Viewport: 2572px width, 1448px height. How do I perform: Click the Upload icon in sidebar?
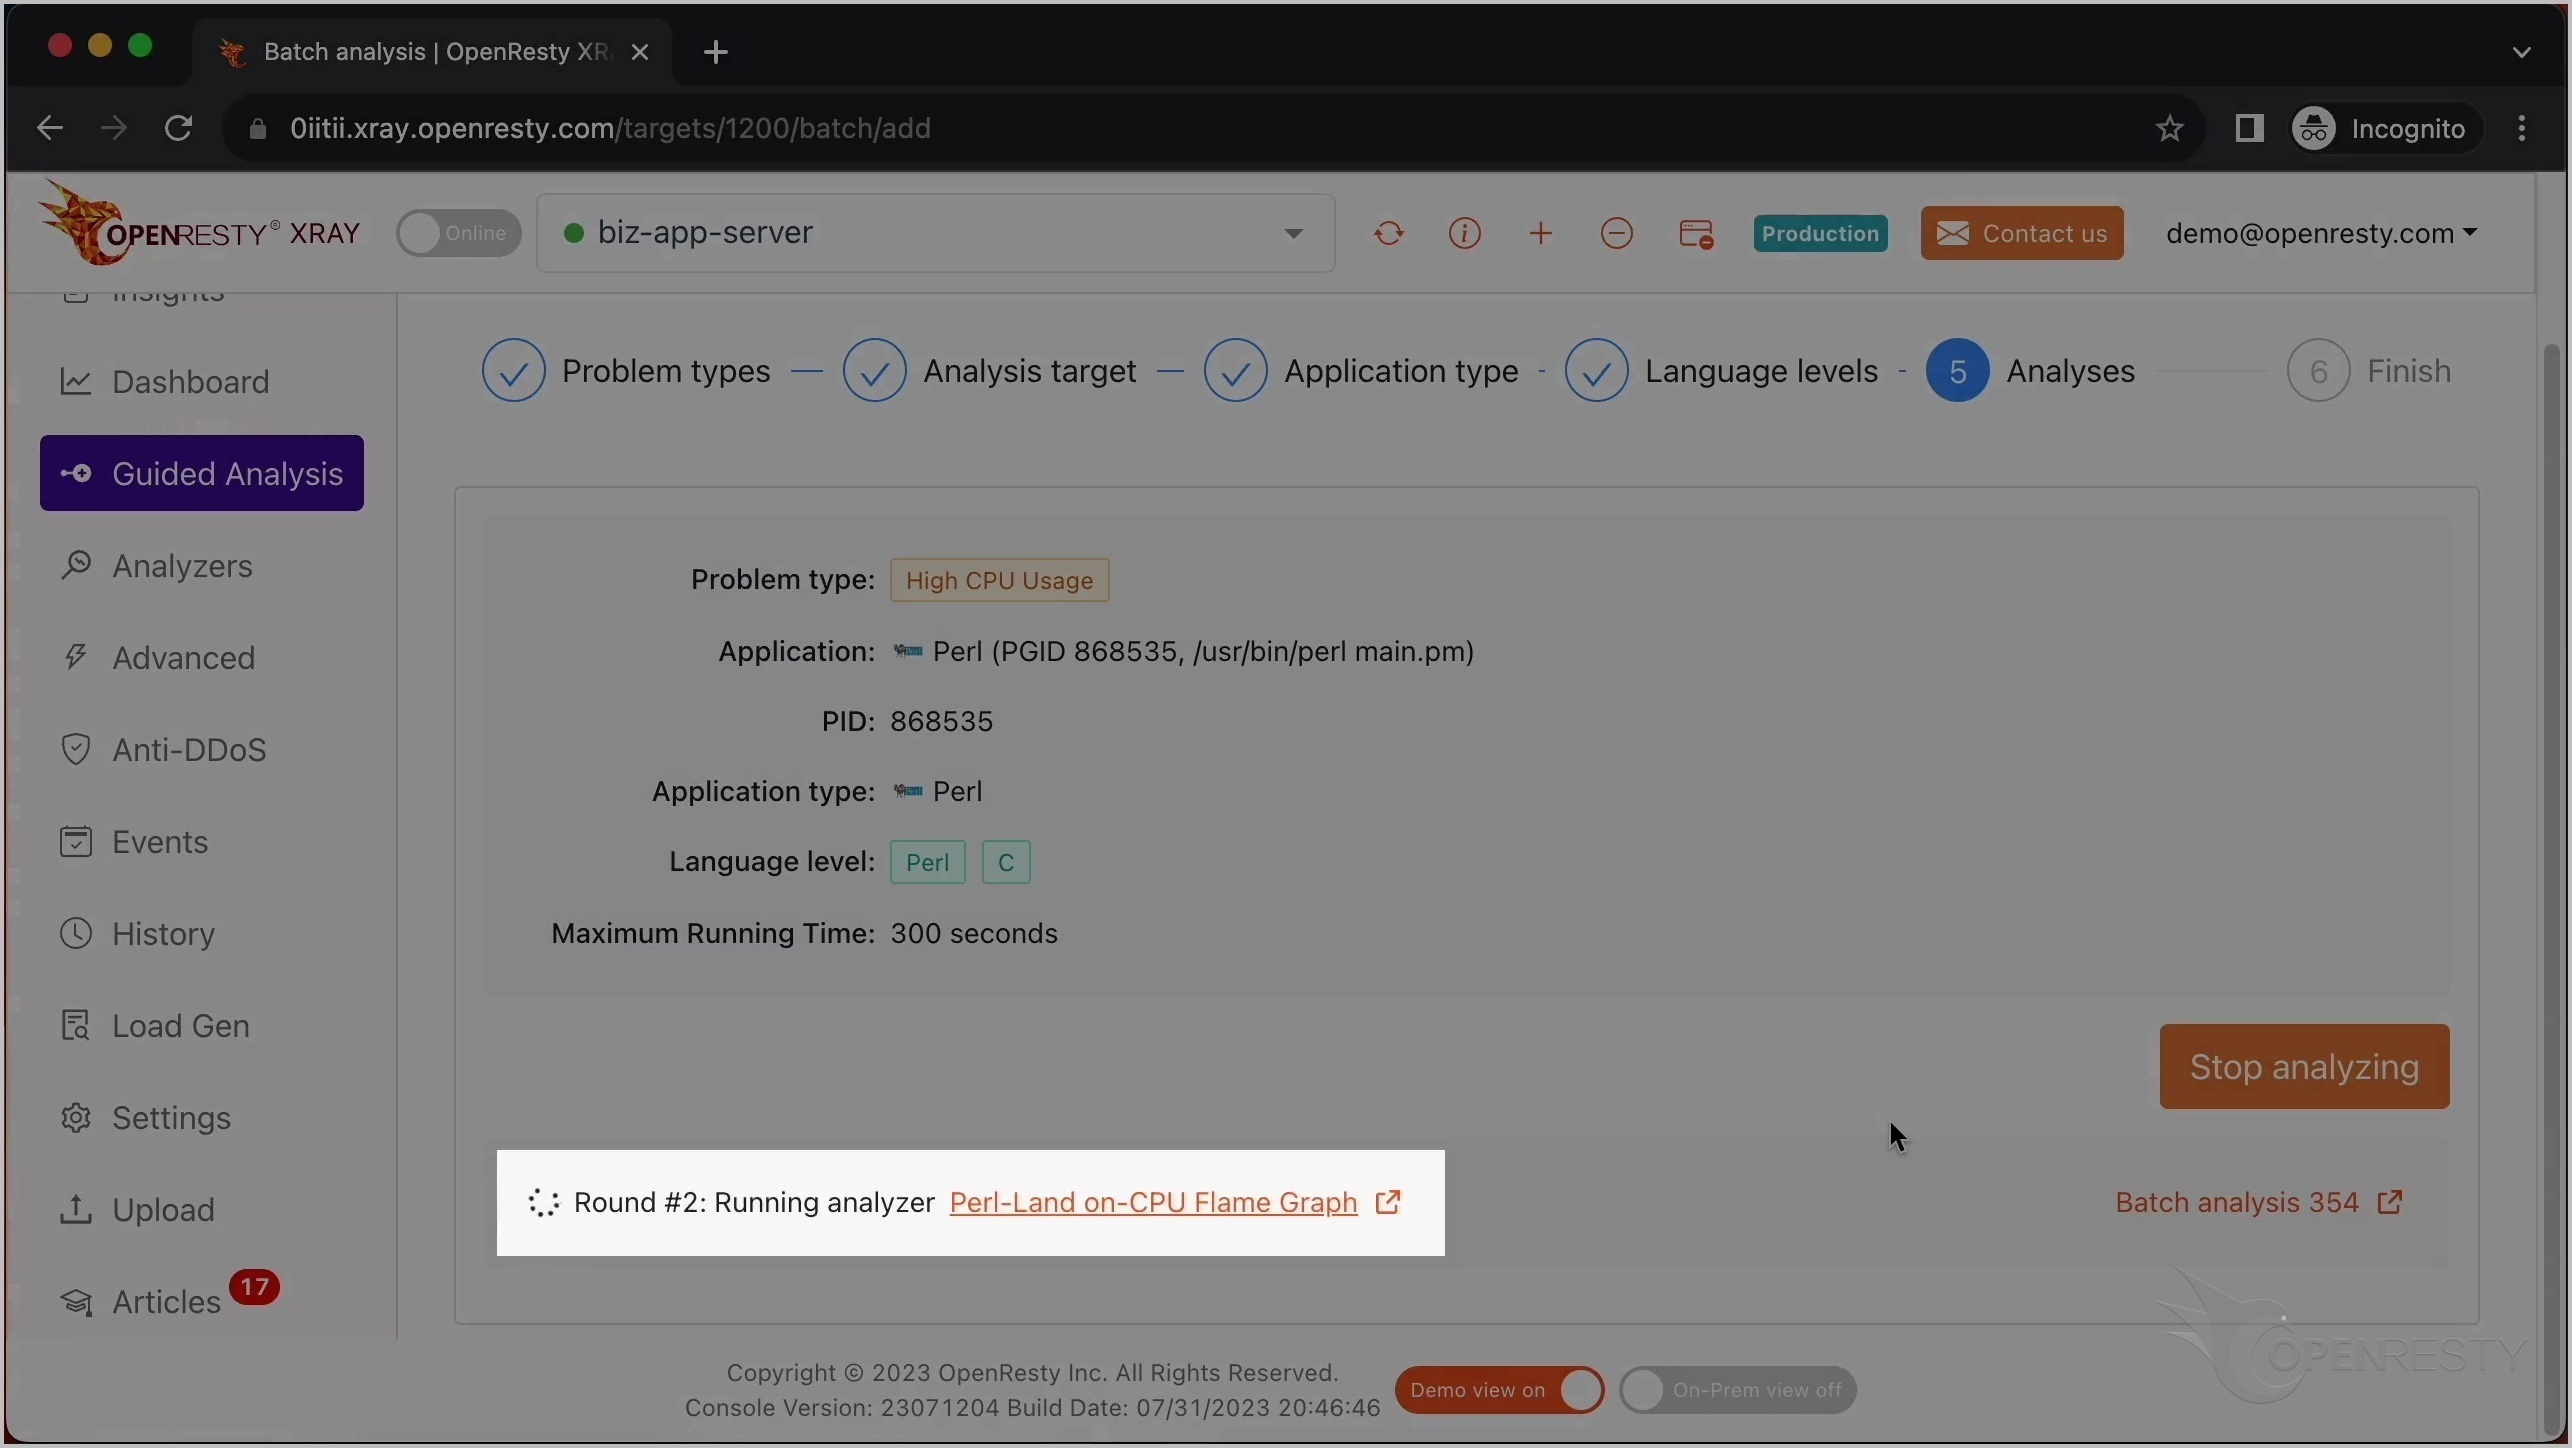tap(76, 1210)
